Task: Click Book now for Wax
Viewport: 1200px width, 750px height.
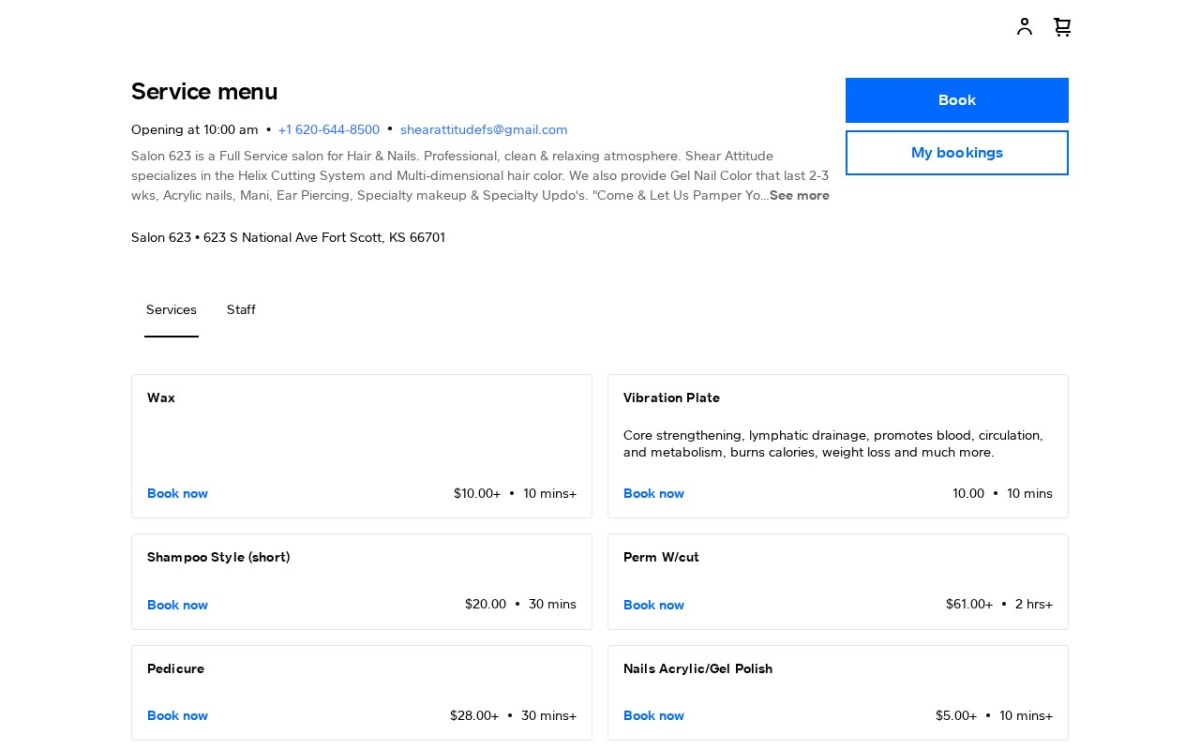Action: (178, 494)
